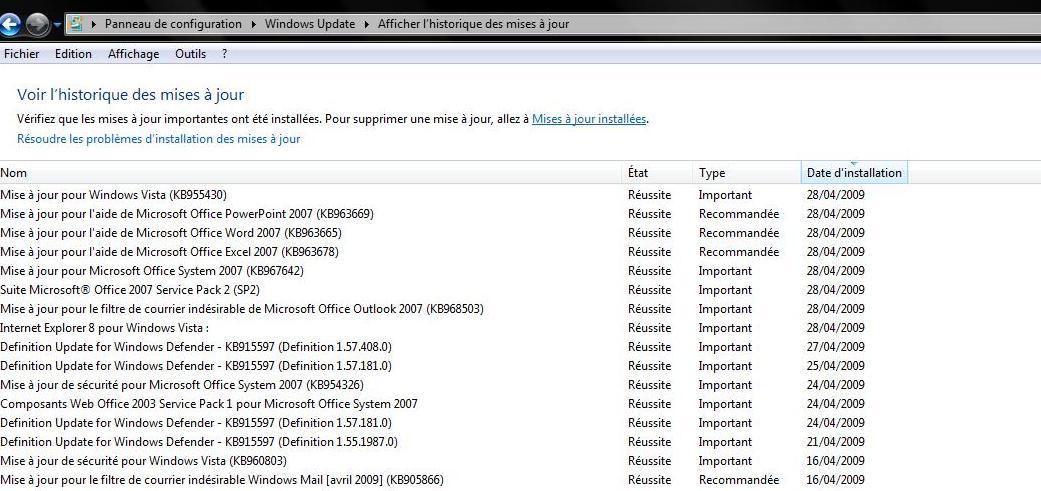
Task: Expand breadcrumb arrow before Afficher l'historique
Action: [367, 24]
